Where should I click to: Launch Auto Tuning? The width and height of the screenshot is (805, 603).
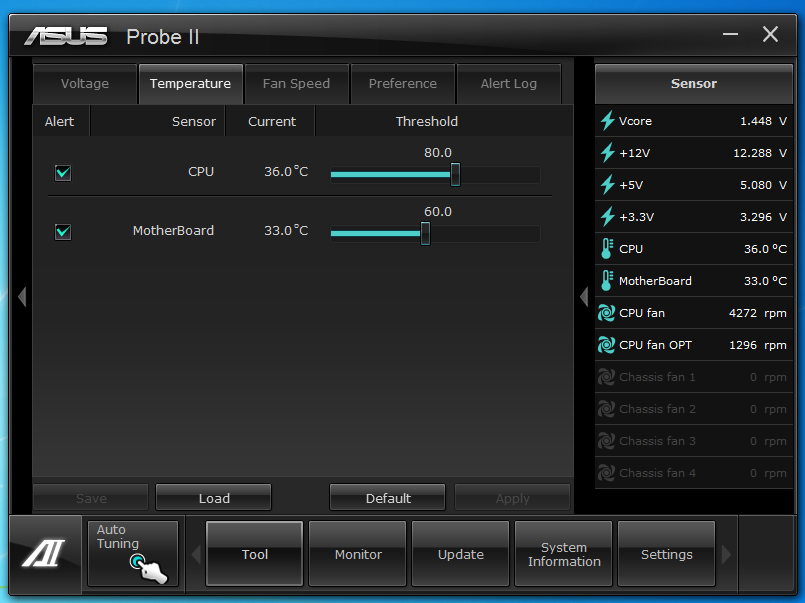(x=133, y=554)
